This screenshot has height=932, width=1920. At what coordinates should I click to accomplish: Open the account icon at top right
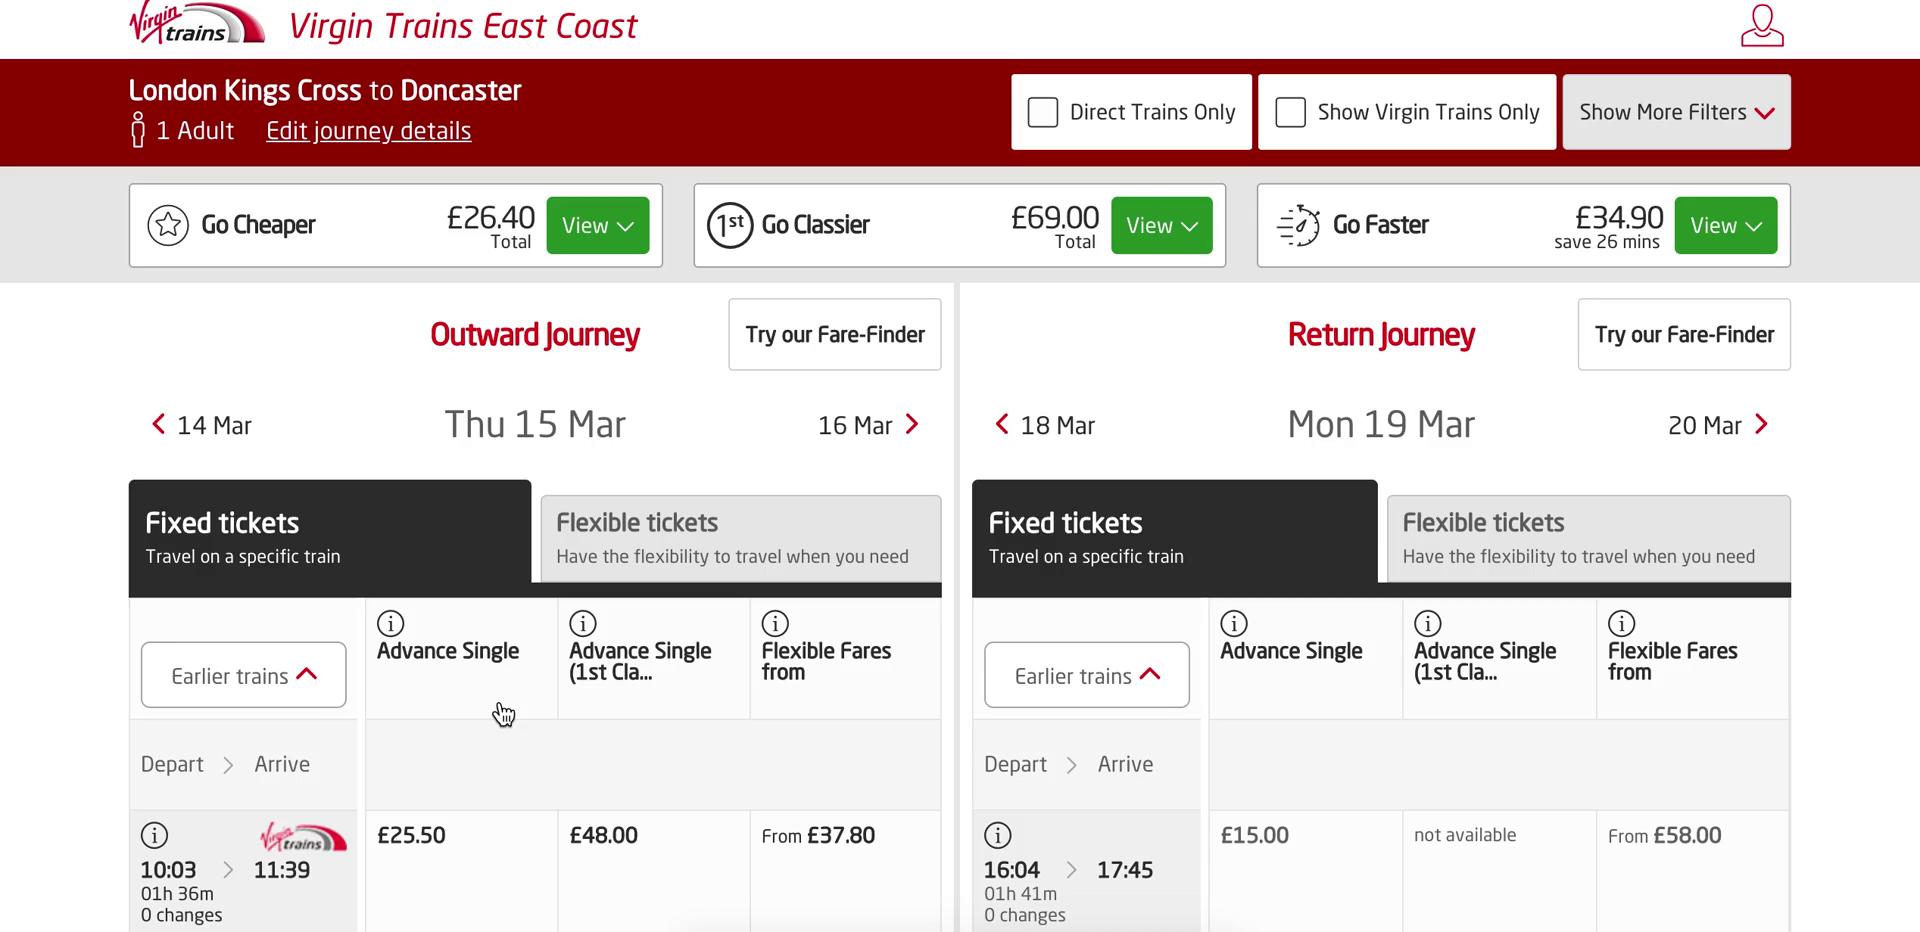[1762, 26]
